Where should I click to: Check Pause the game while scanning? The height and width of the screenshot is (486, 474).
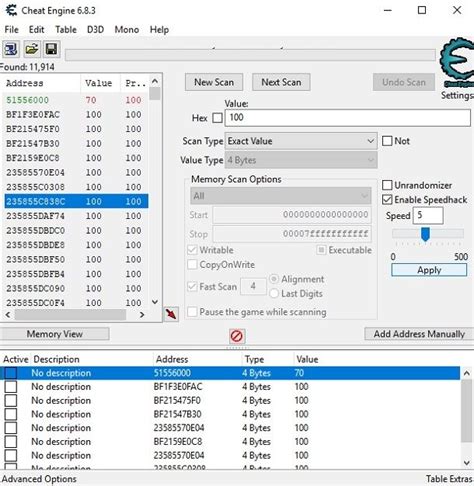tap(192, 312)
